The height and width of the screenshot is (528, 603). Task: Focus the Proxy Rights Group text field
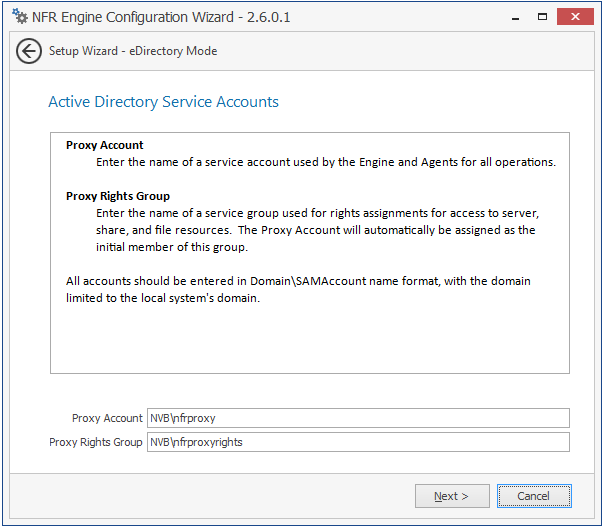click(358, 442)
